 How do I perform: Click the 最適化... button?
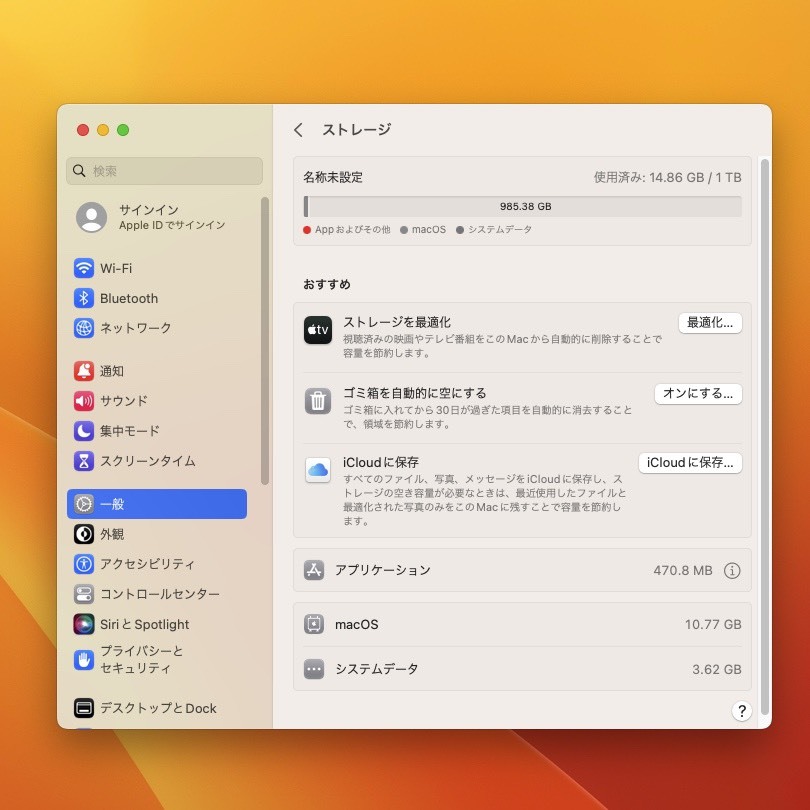710,323
